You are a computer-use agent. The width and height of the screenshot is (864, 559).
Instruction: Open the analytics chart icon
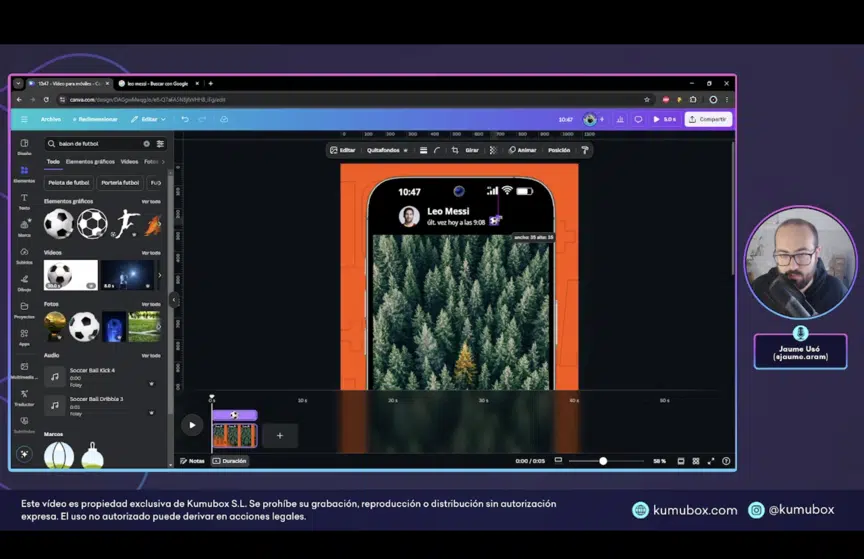(620, 119)
